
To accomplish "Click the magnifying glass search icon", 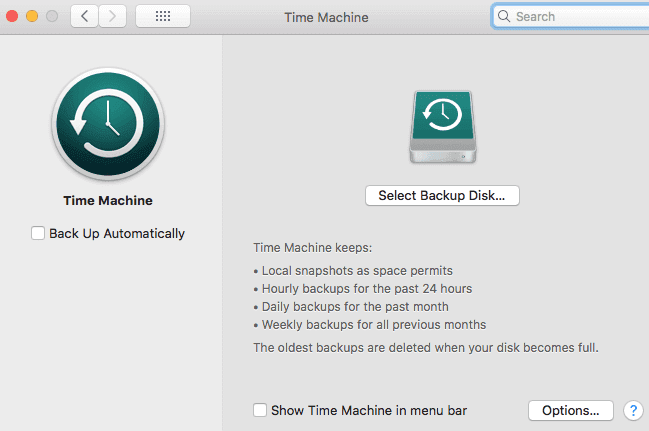I will click(x=504, y=16).
